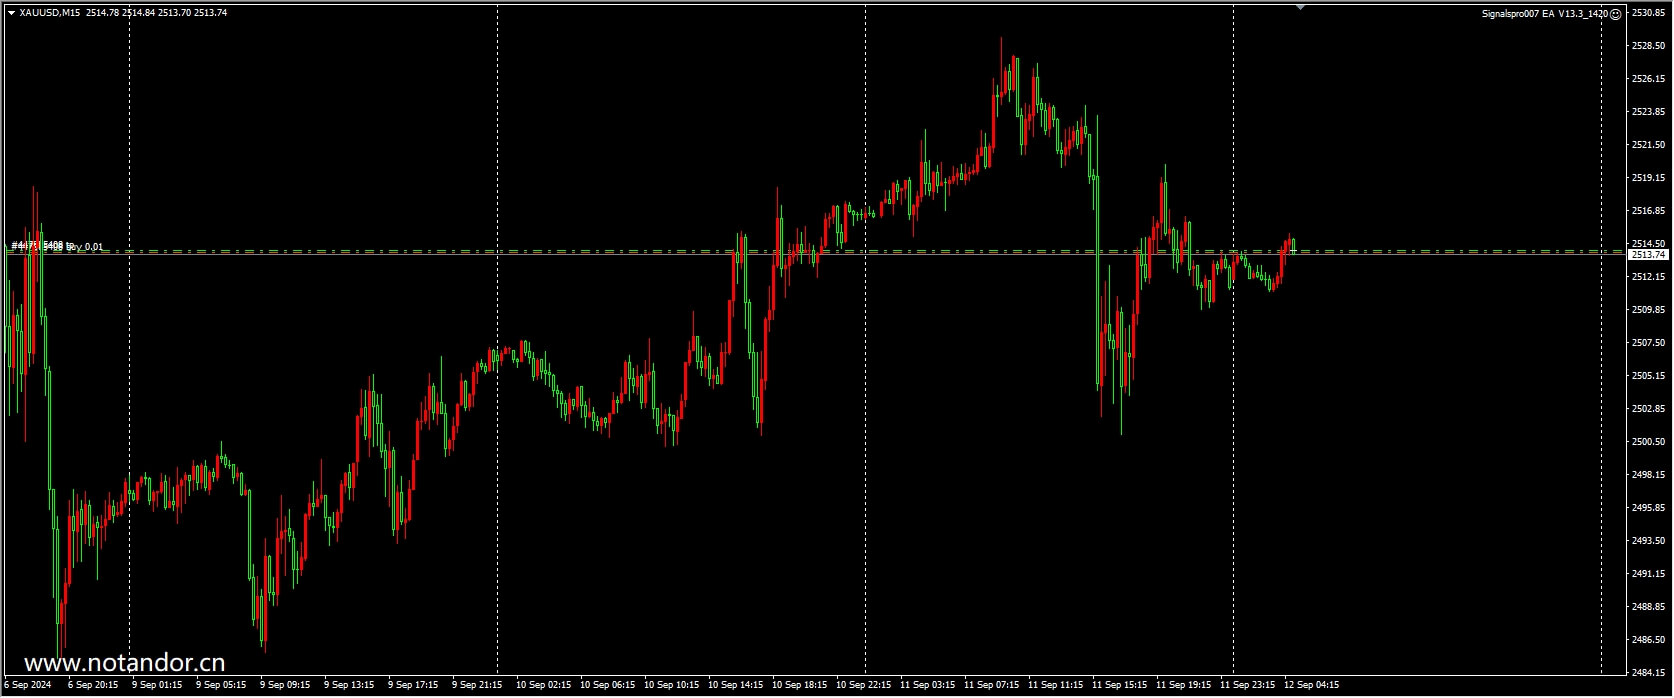
Task: Click the 10 Sep 06:15 time label
Action: [608, 686]
